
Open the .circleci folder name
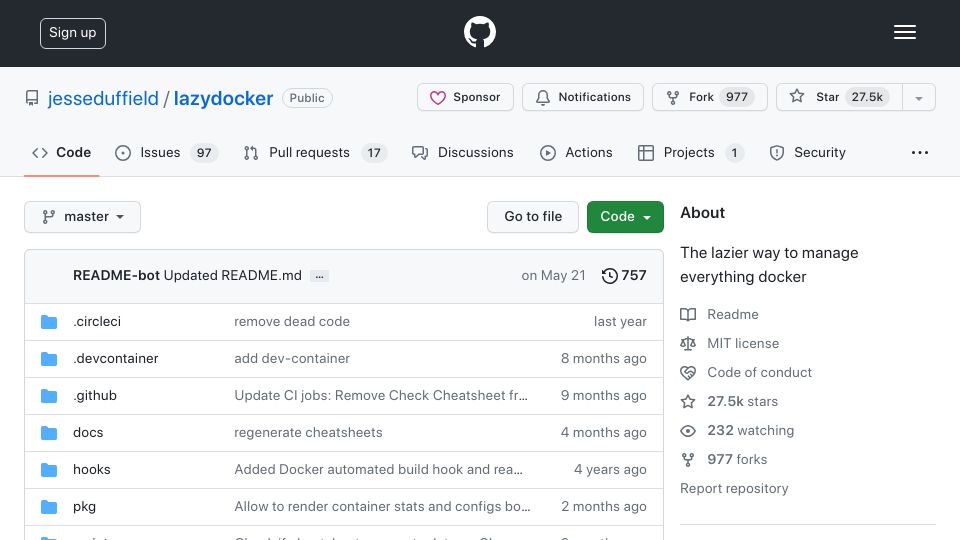(97, 321)
